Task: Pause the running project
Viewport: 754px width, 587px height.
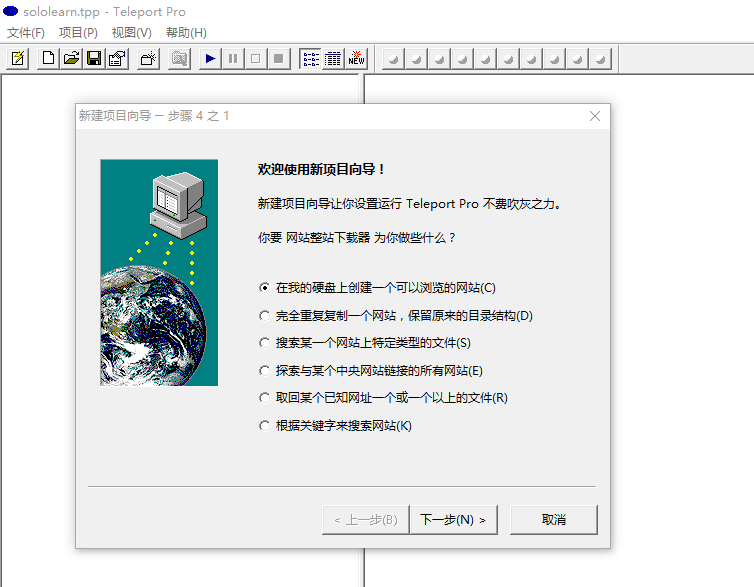Action: coord(233,59)
